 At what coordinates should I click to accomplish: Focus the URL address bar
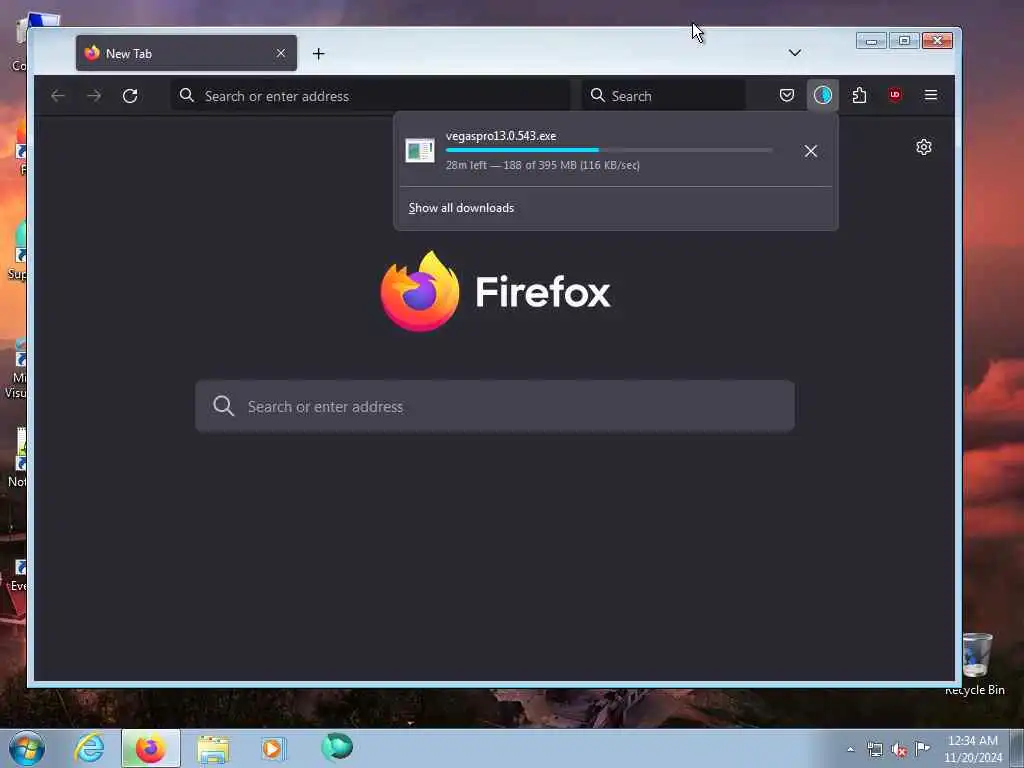click(370, 96)
